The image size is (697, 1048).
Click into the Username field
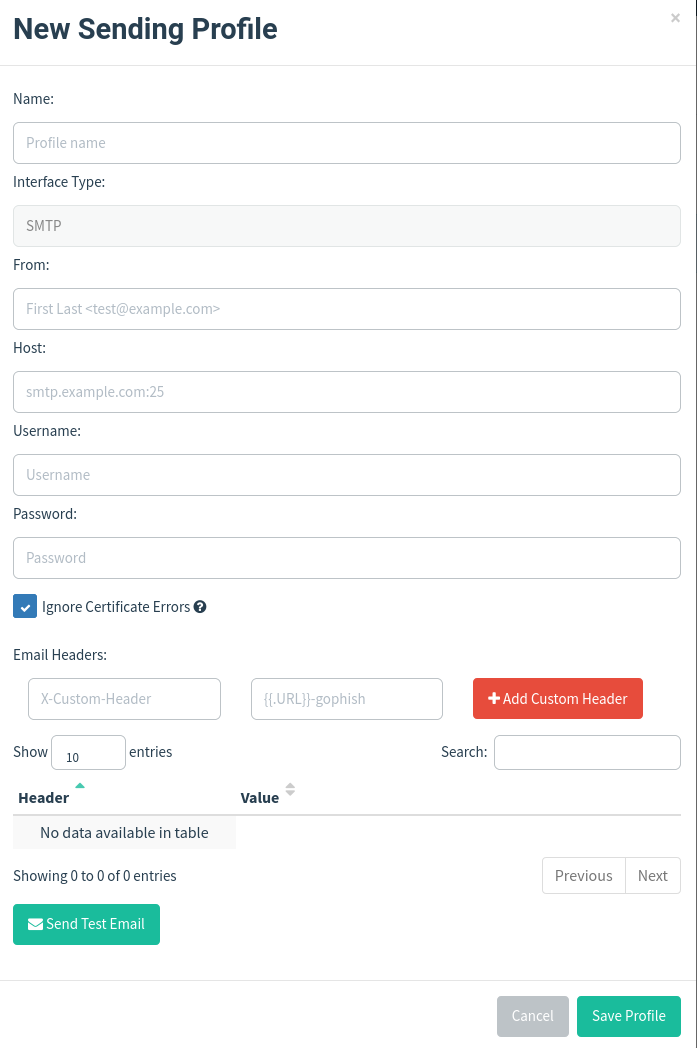pyautogui.click(x=346, y=475)
